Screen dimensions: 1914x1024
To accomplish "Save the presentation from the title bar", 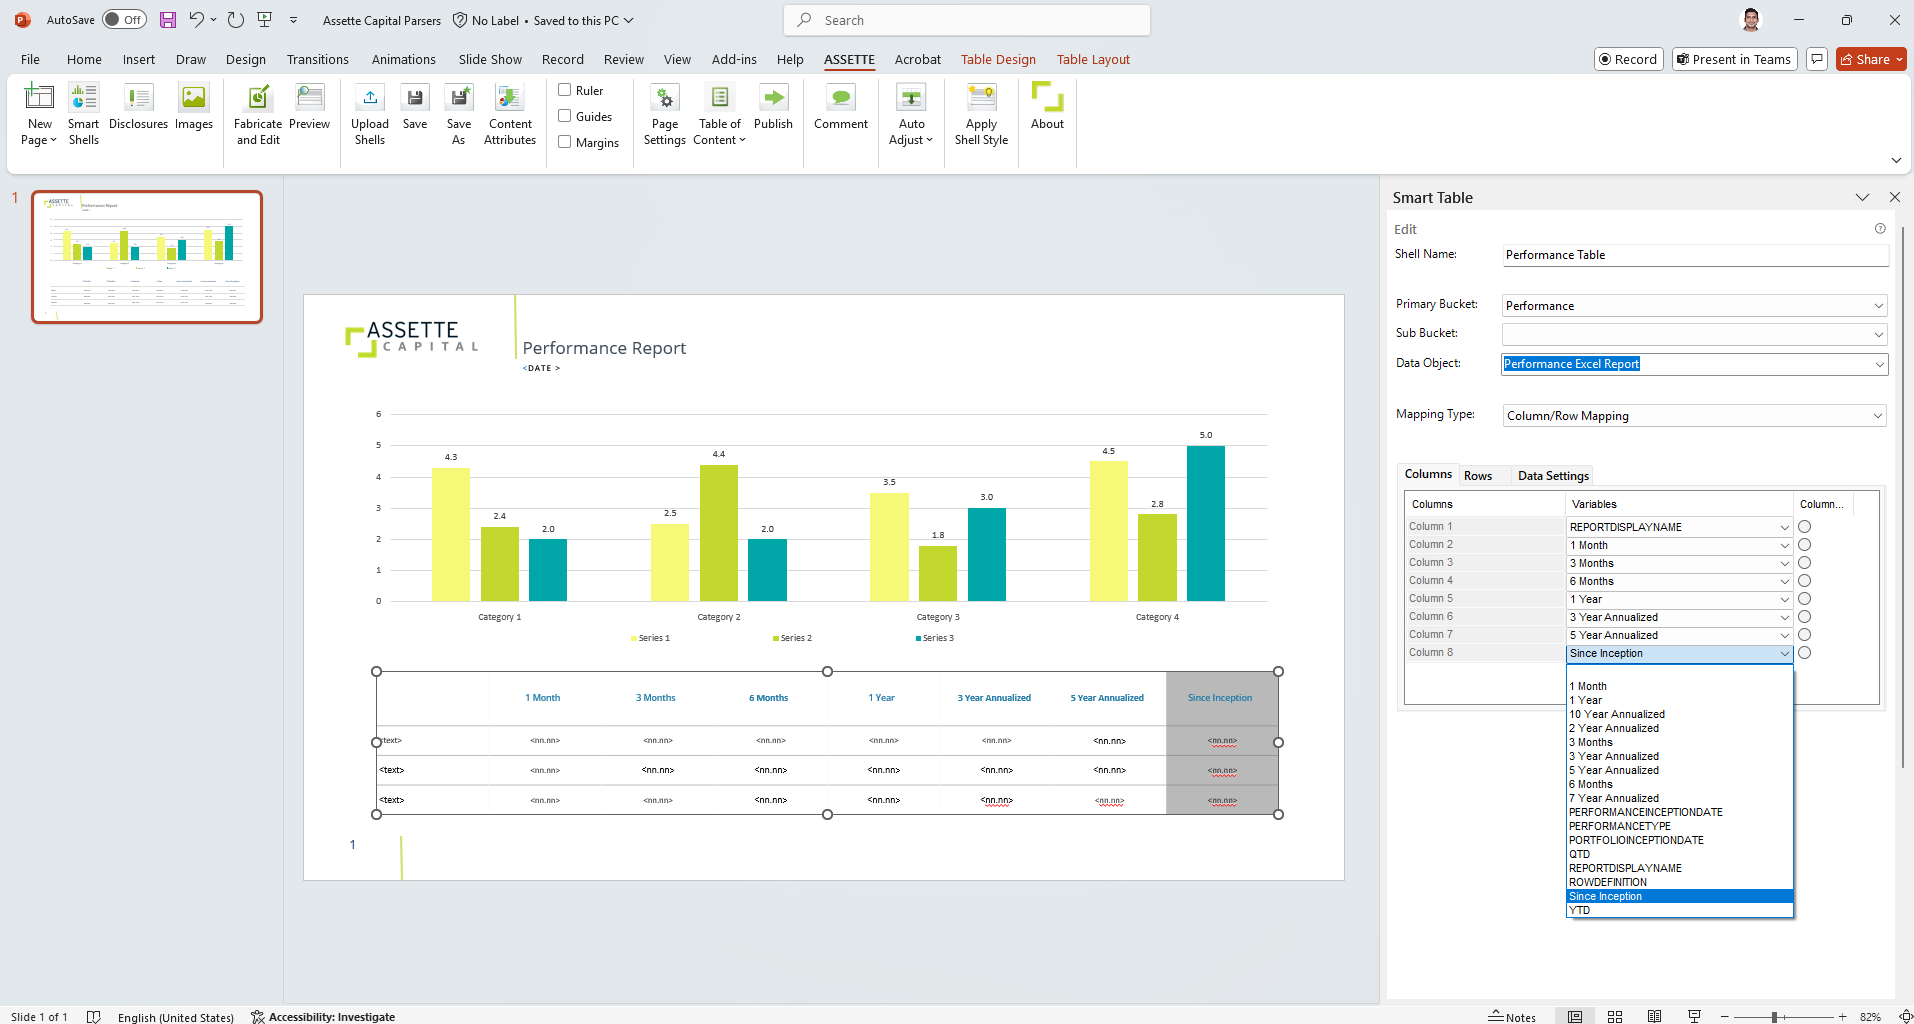I will 168,20.
